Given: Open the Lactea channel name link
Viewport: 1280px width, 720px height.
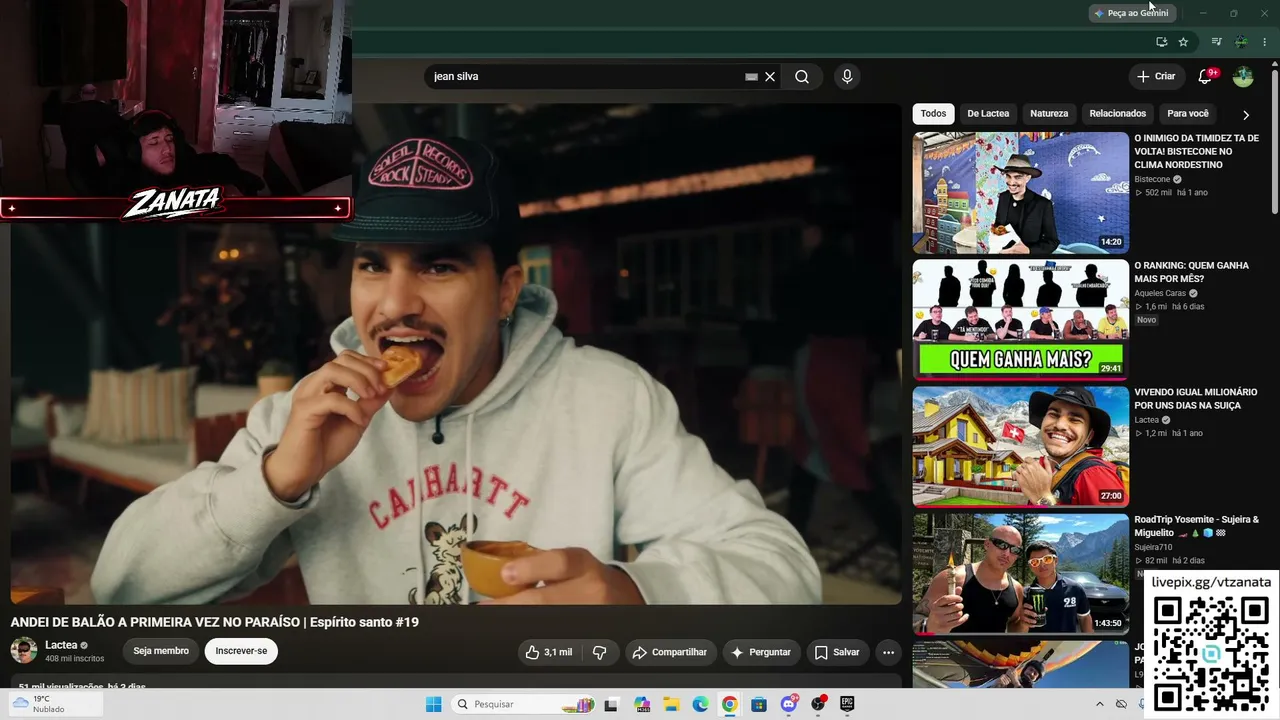Looking at the screenshot, I should [61, 645].
